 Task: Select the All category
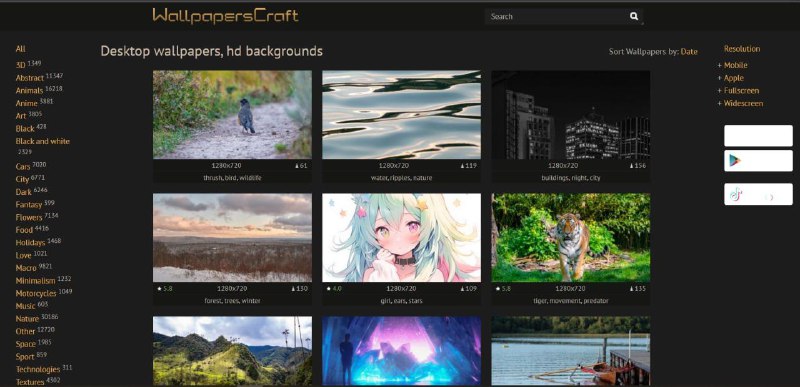click(x=20, y=49)
